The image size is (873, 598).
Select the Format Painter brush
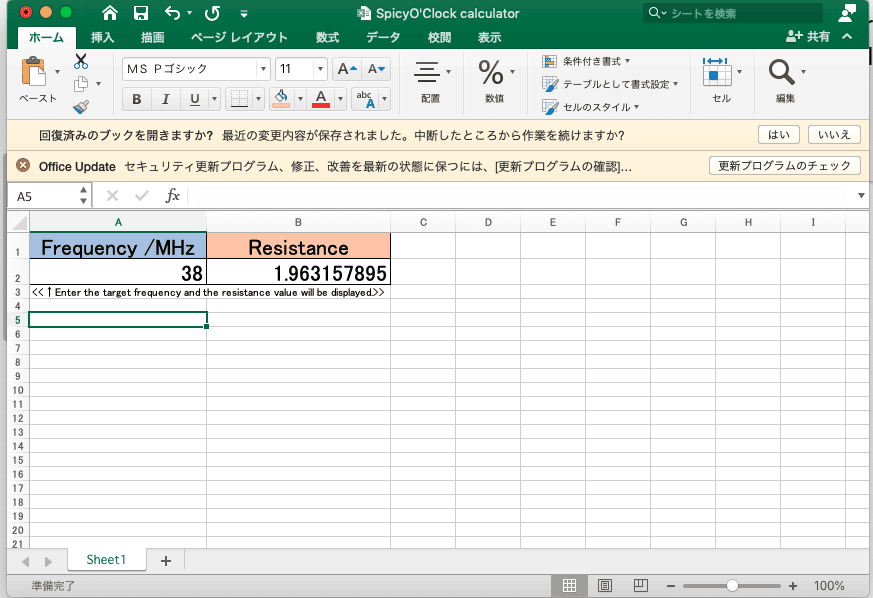pyautogui.click(x=81, y=106)
